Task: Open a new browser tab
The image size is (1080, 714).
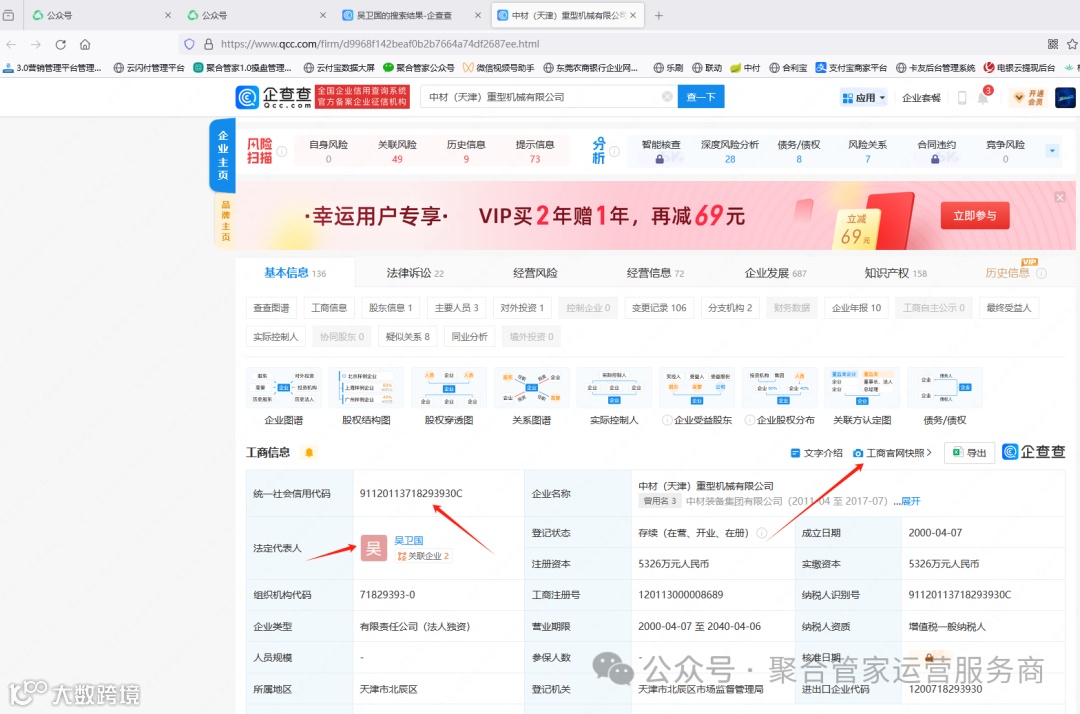Action: tap(658, 15)
